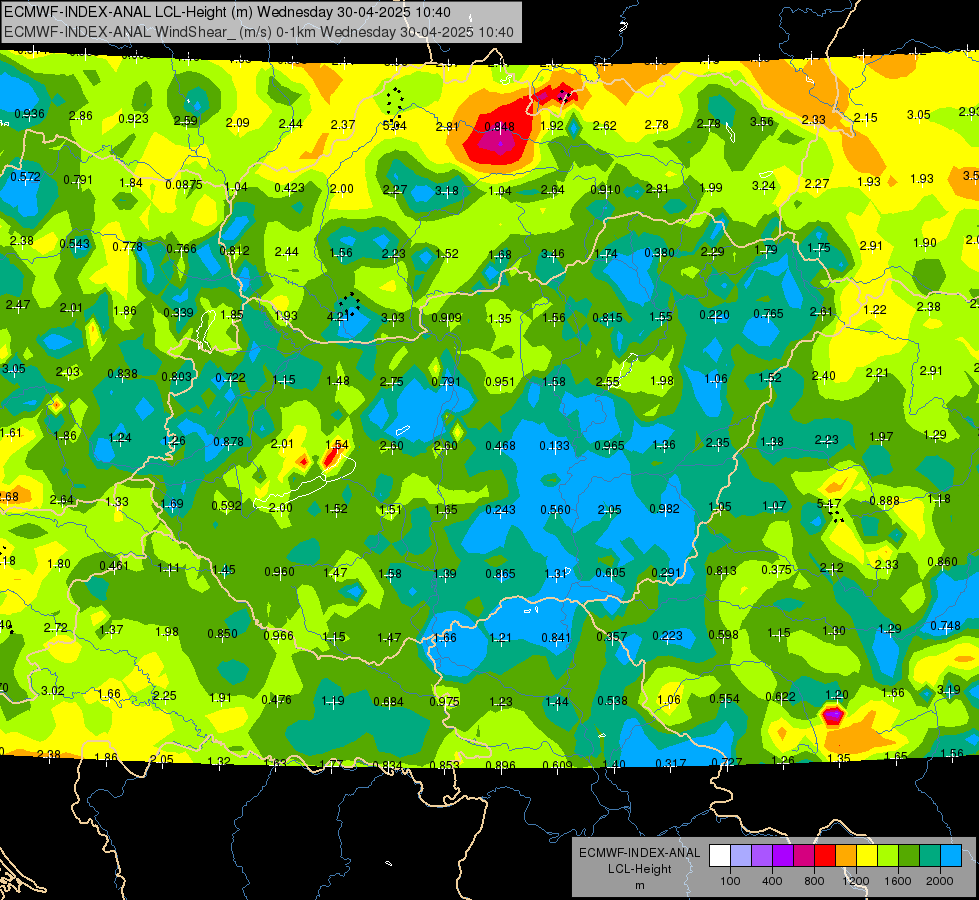Click the legend label 2000

click(x=940, y=881)
